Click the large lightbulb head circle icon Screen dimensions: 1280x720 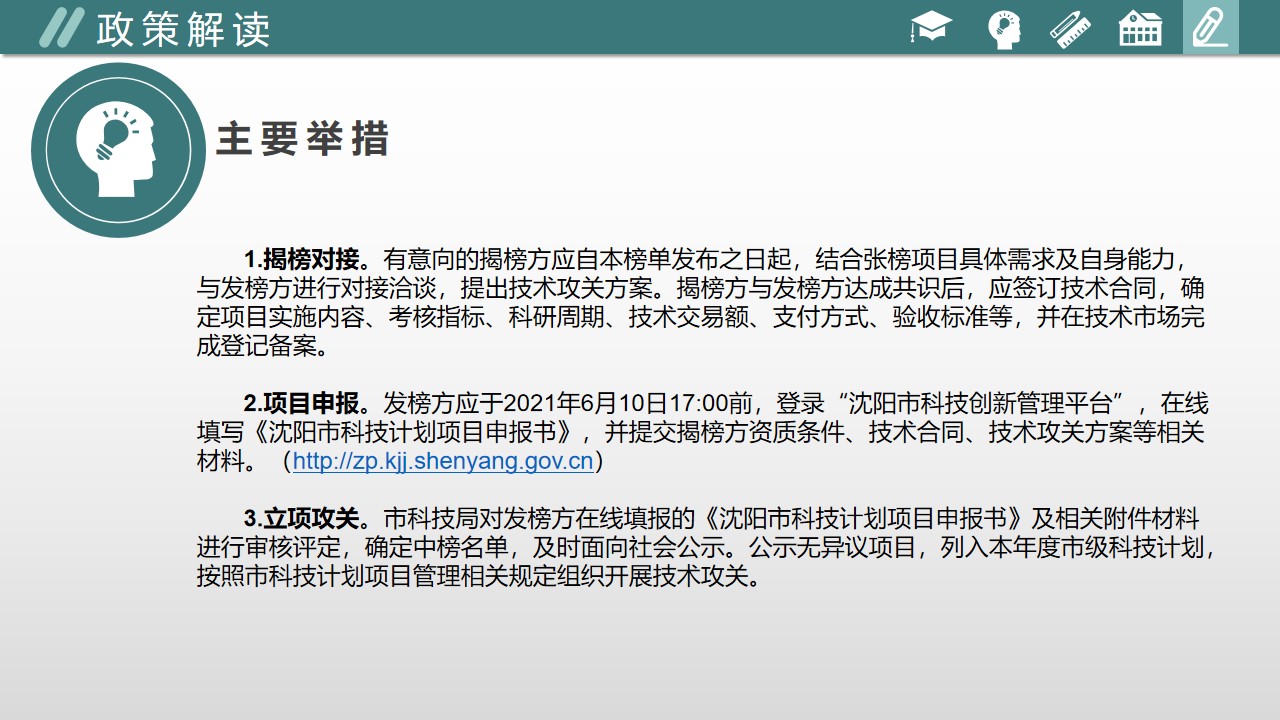[118, 150]
